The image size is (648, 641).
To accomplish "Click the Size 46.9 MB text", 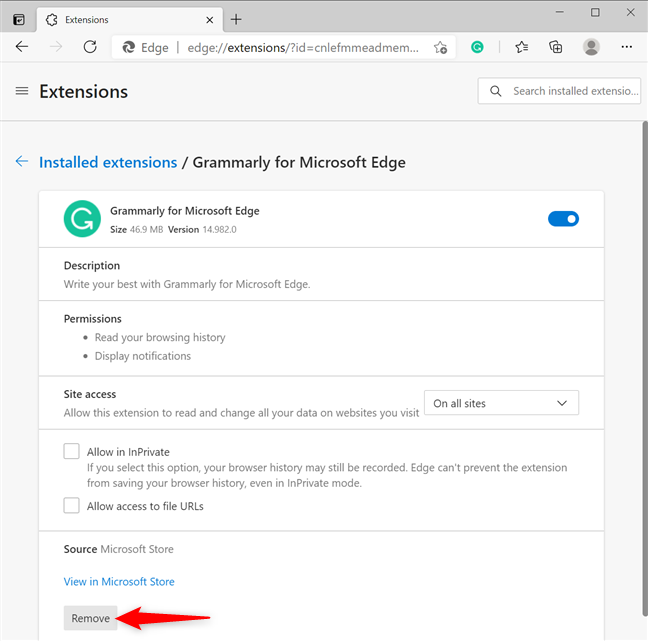I will point(136,229).
